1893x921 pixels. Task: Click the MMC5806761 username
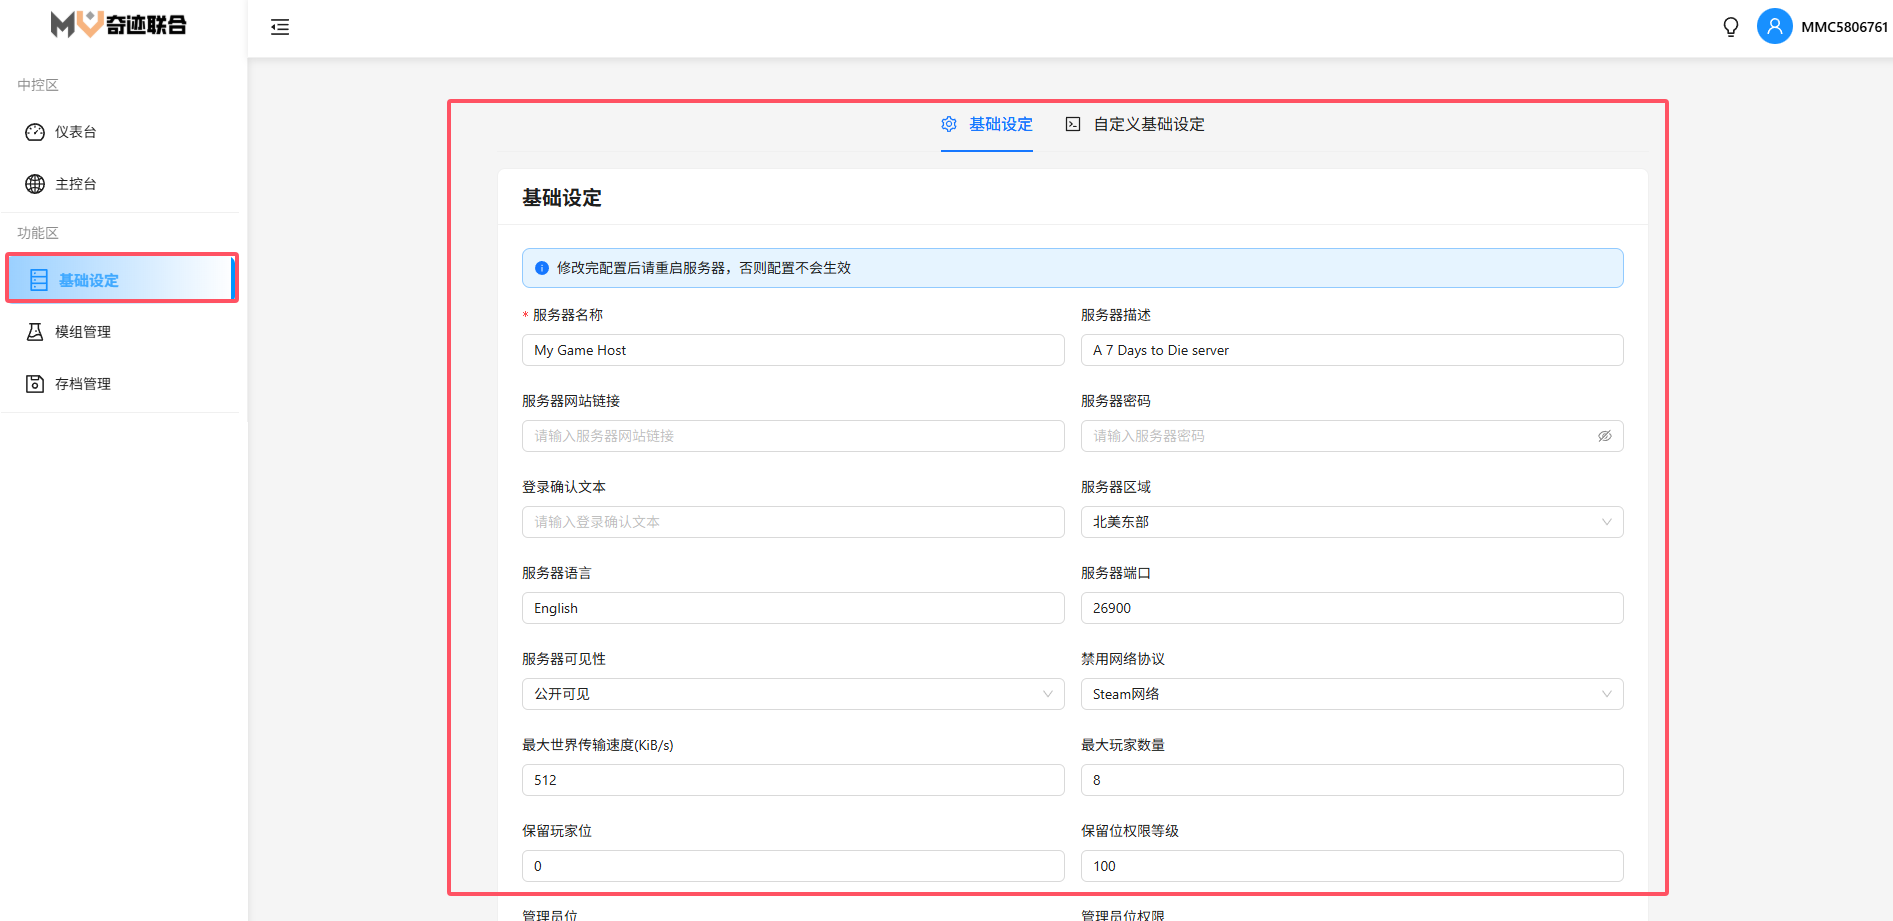[1844, 27]
